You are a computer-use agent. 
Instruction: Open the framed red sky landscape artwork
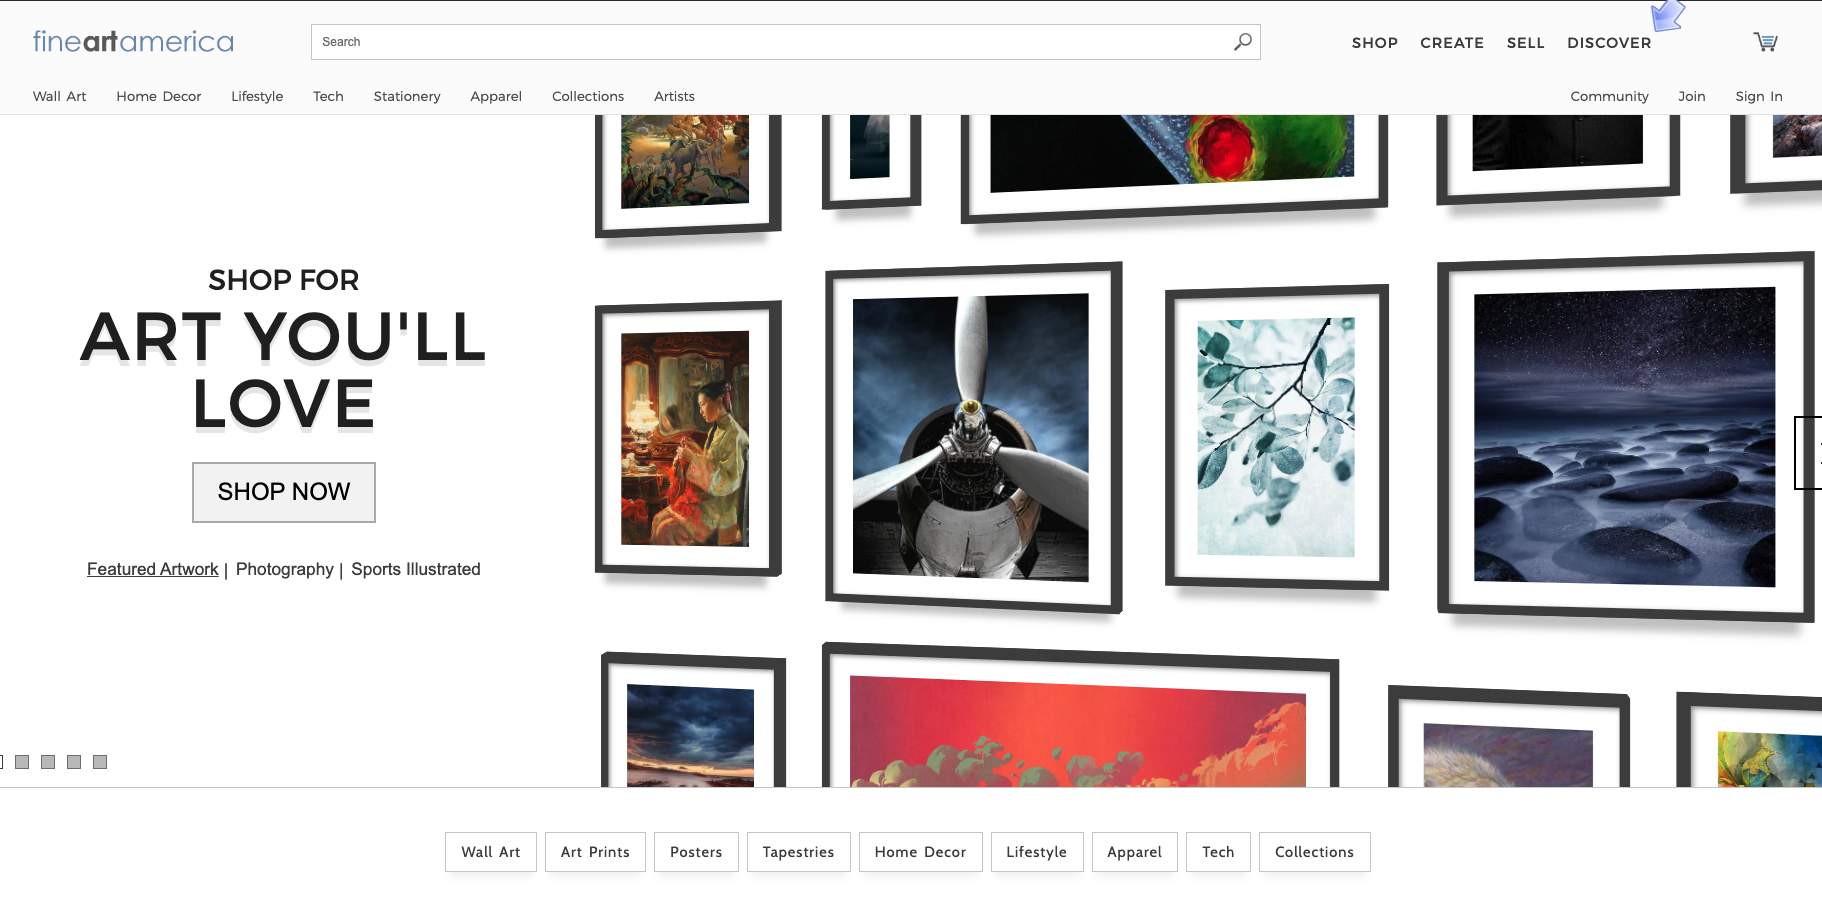1080,716
